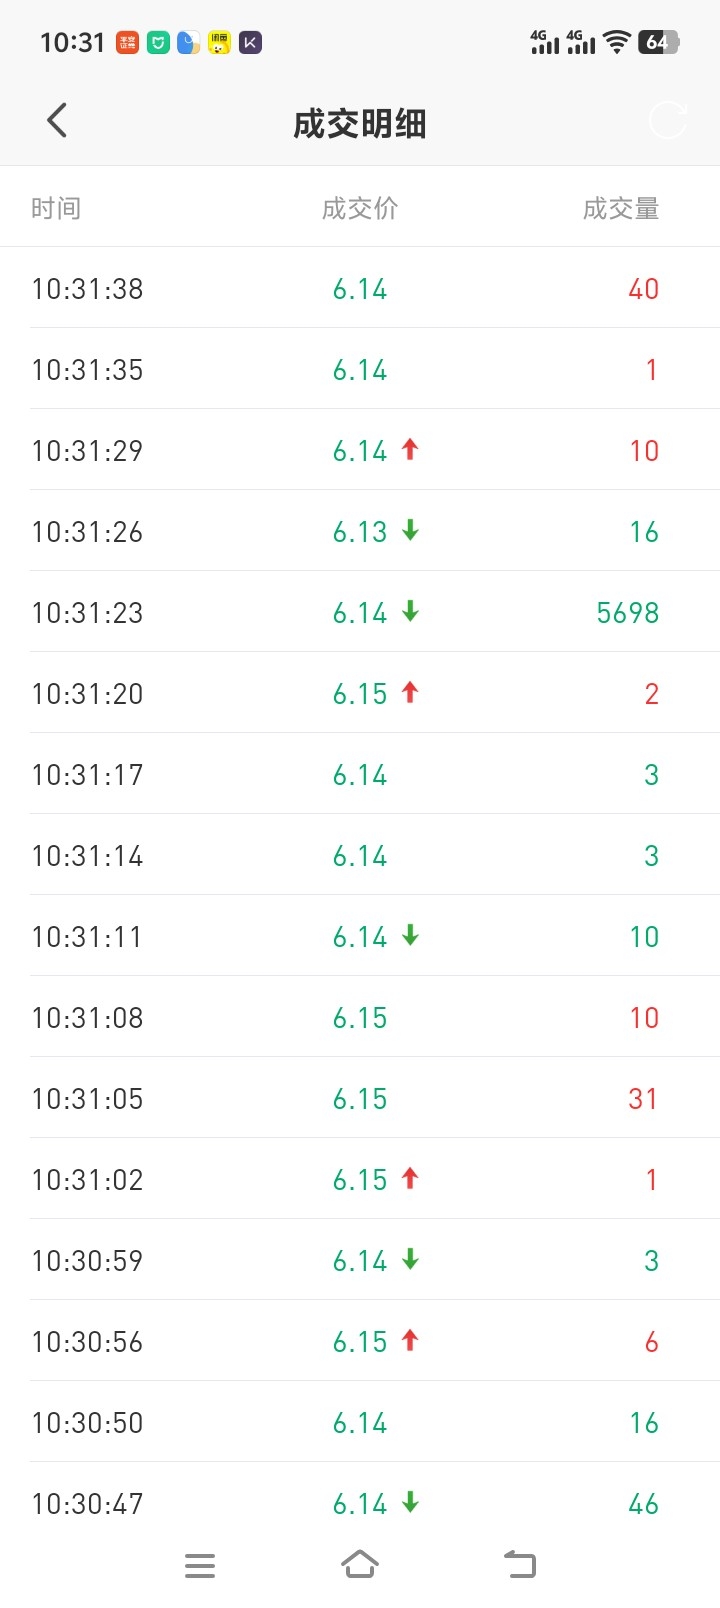Tap the system back navigation icon
720x1608 pixels.
(520, 1564)
